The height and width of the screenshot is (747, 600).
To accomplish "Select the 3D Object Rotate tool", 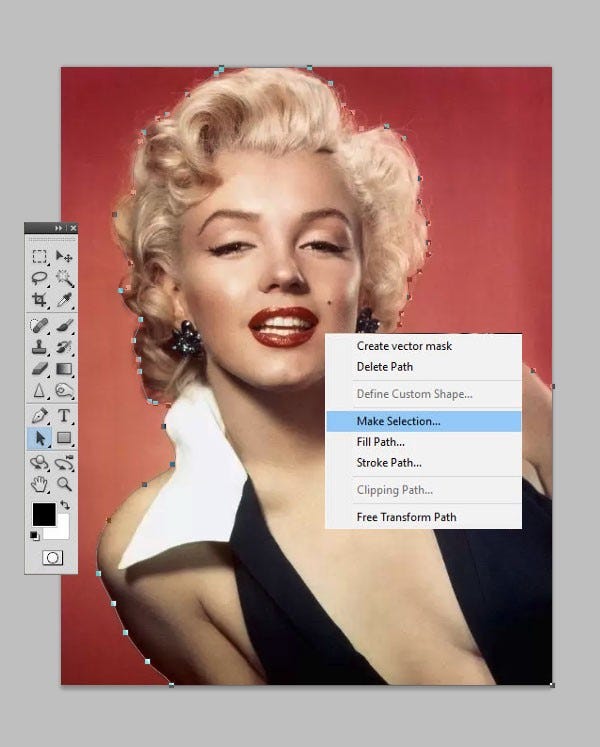I will click(x=39, y=463).
